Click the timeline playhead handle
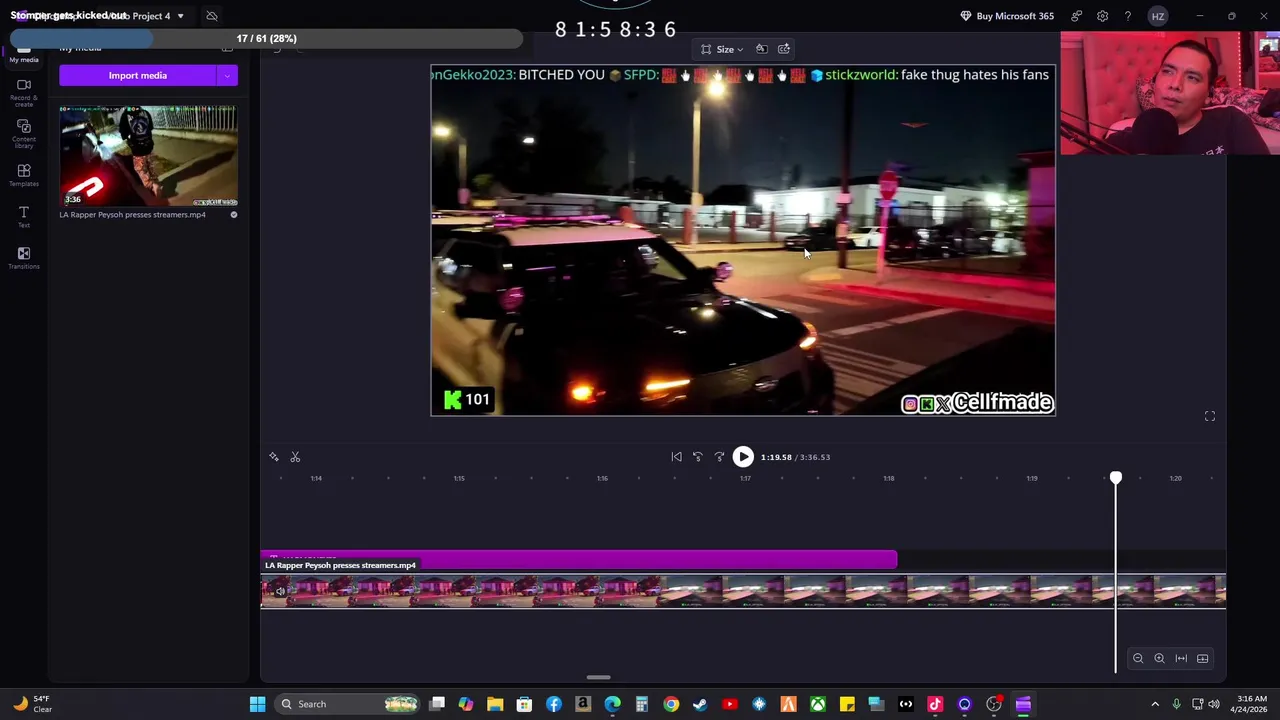The height and width of the screenshot is (720, 1280). [1116, 478]
